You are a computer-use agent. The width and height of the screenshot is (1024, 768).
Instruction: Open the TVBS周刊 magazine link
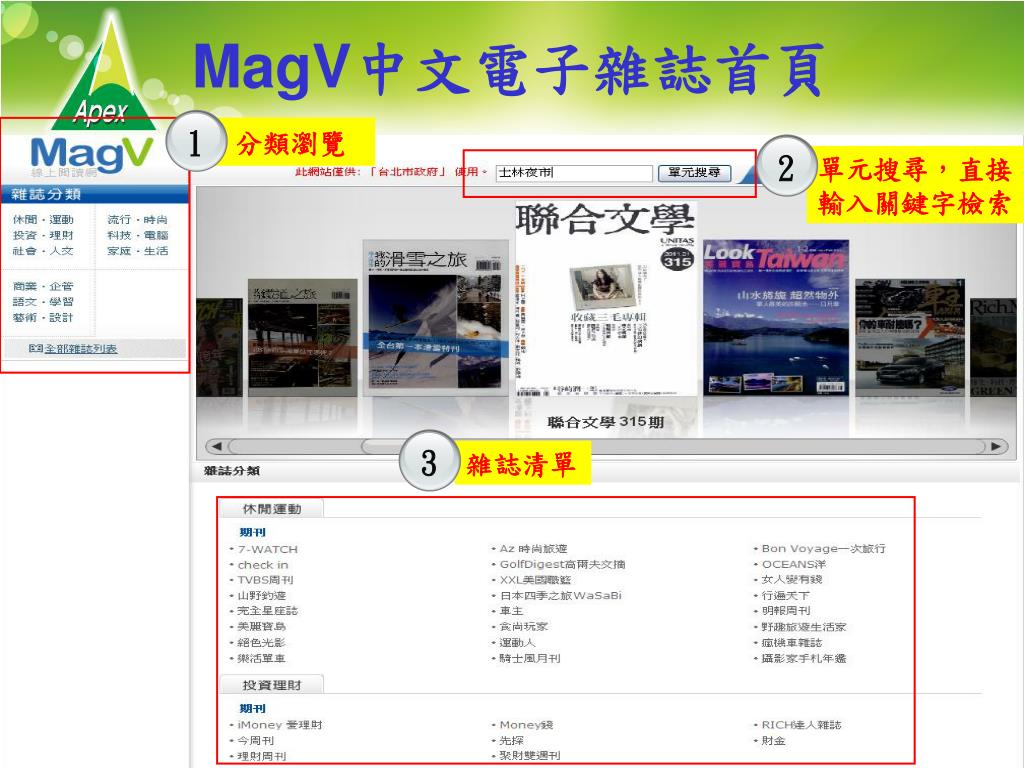point(265,580)
